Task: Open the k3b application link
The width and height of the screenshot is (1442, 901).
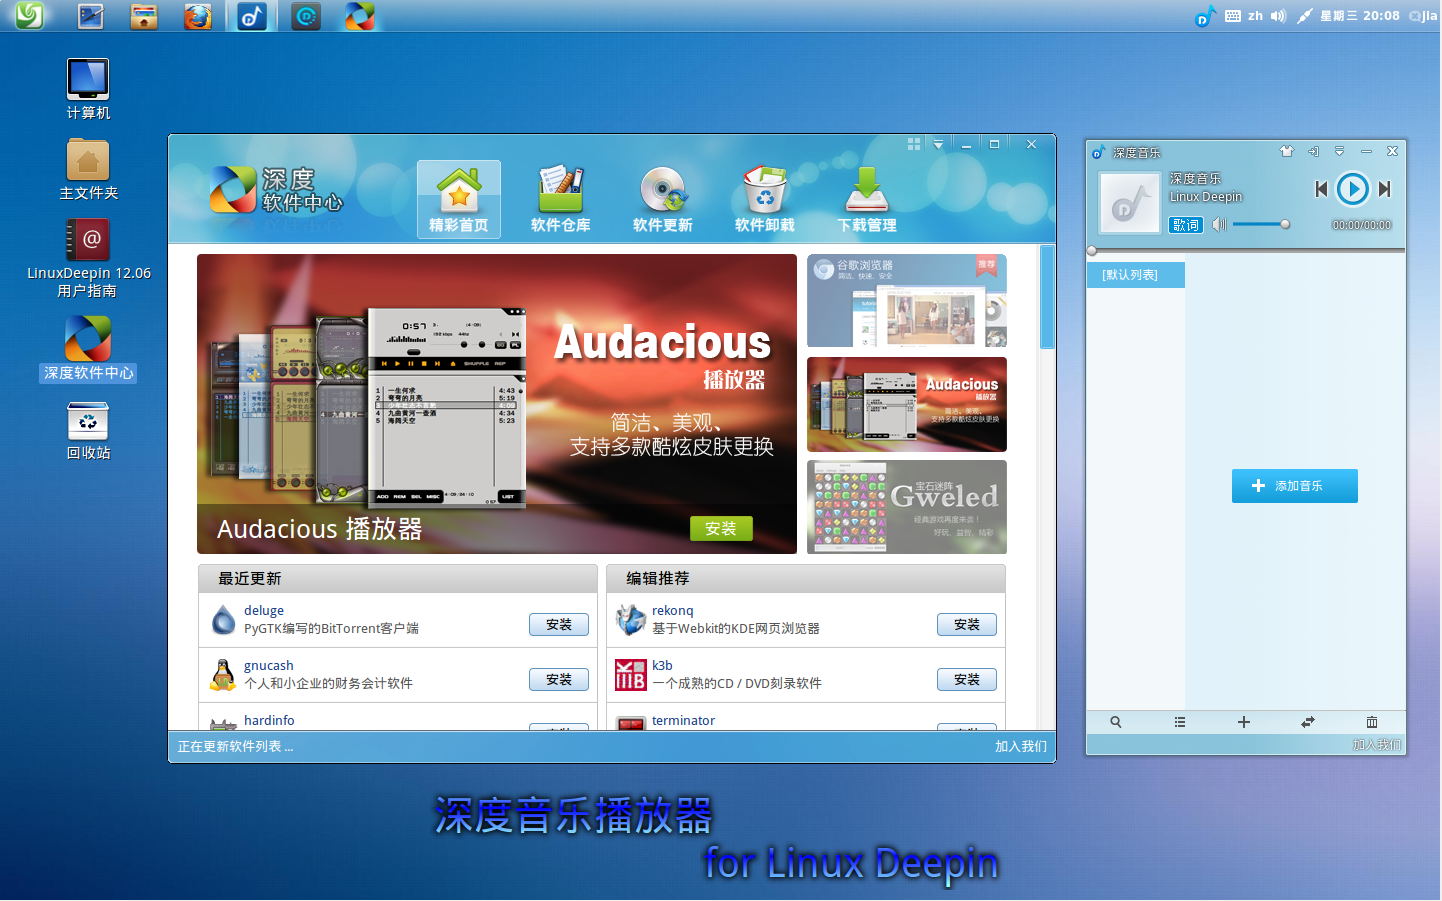Action: [662, 666]
